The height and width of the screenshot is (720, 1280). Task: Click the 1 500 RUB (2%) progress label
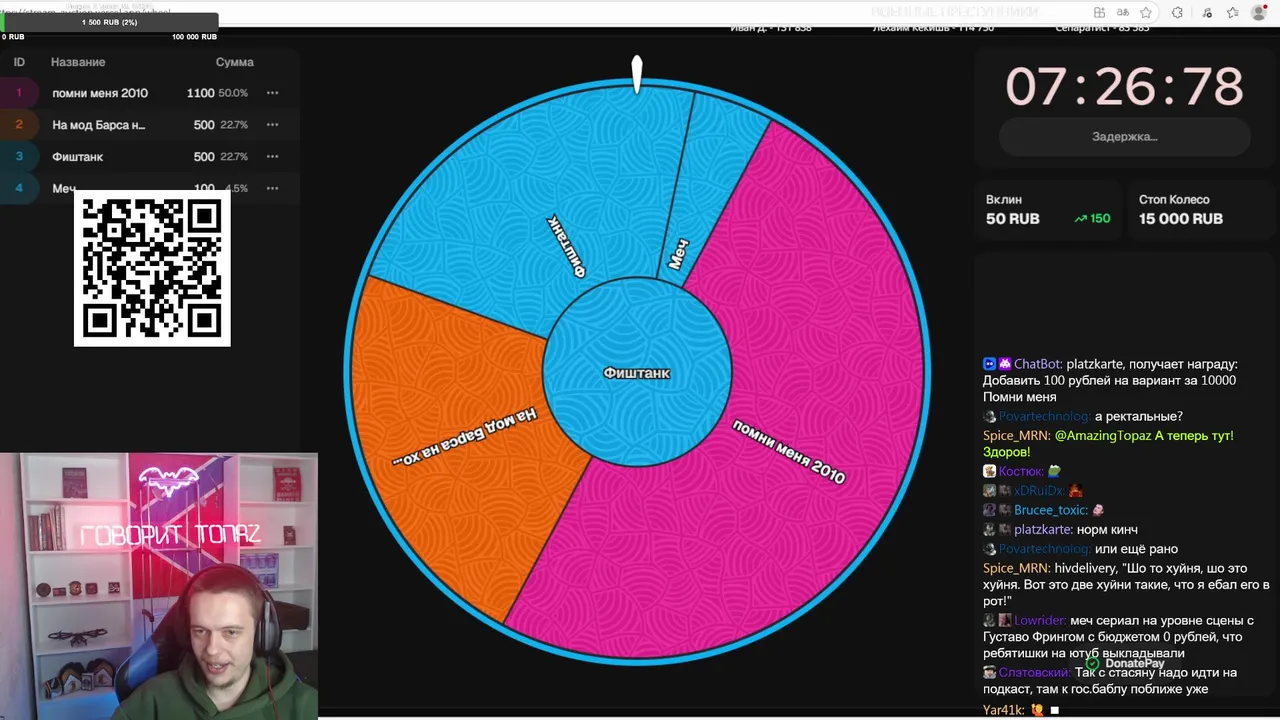pos(109,22)
